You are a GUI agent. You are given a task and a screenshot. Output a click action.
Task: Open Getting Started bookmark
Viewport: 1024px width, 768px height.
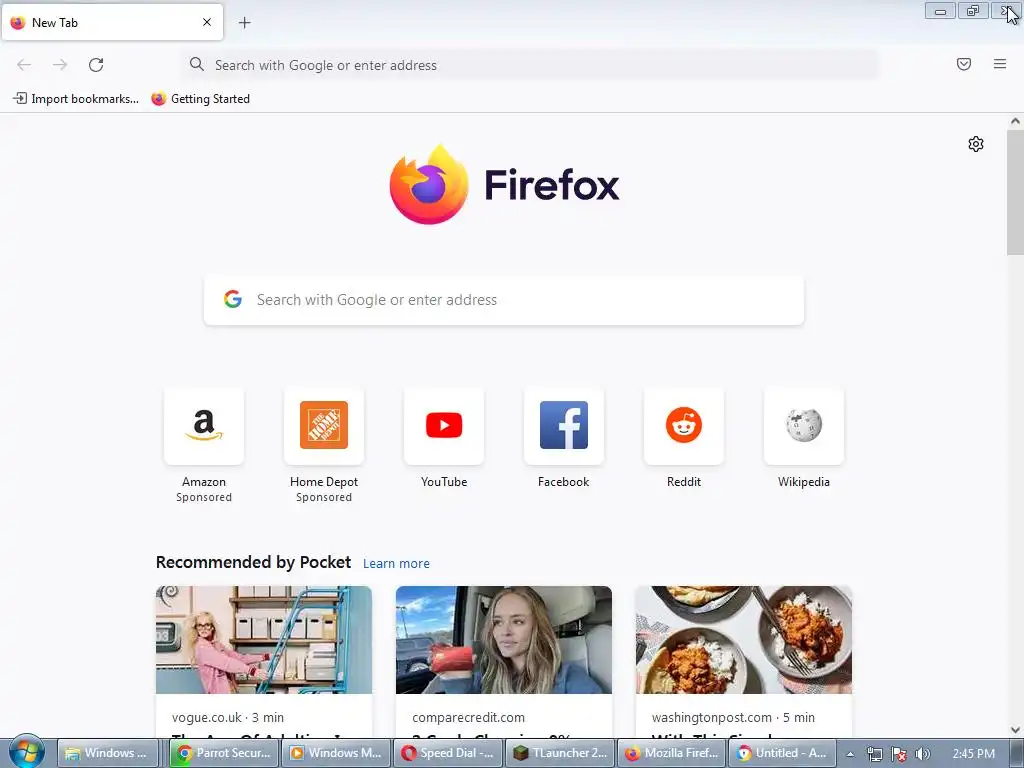(200, 99)
